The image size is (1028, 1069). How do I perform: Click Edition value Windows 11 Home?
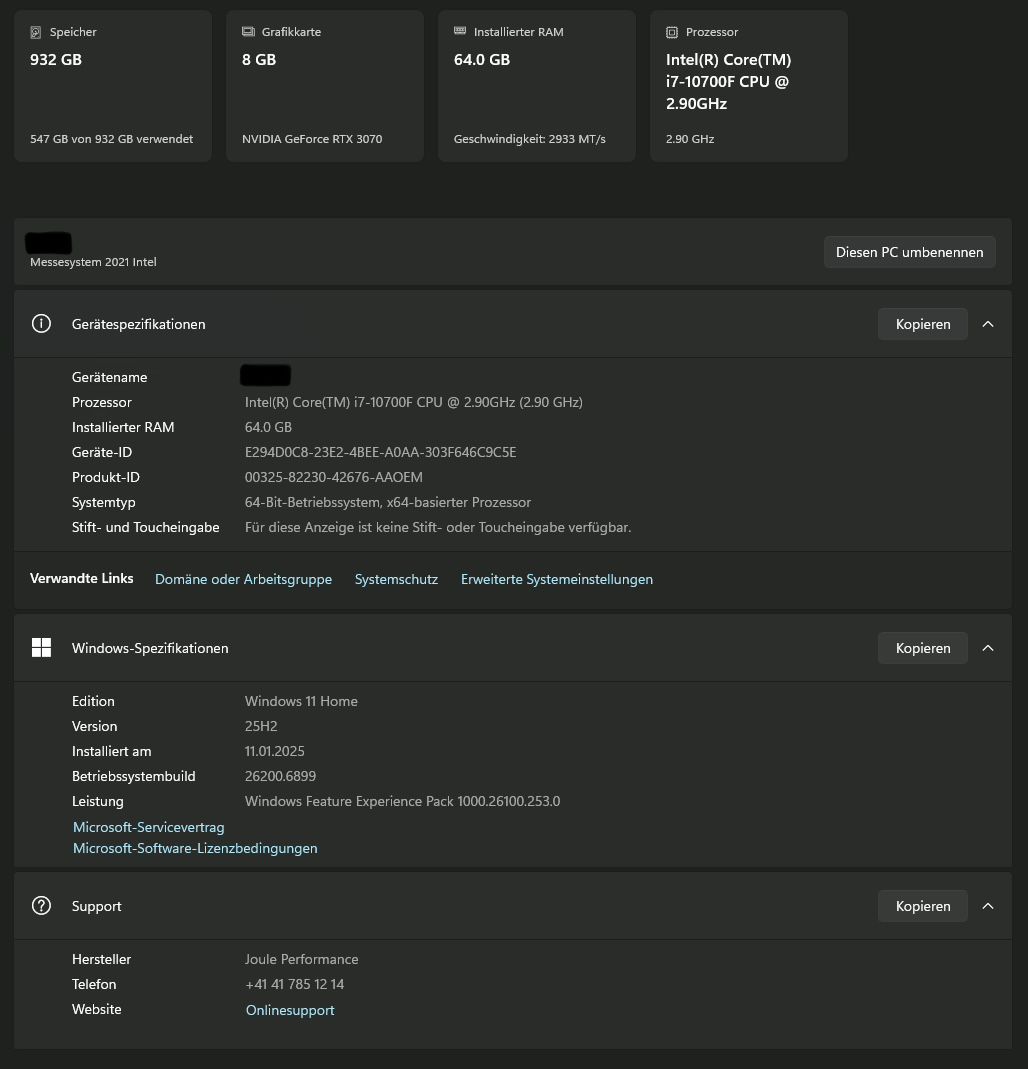tap(301, 701)
